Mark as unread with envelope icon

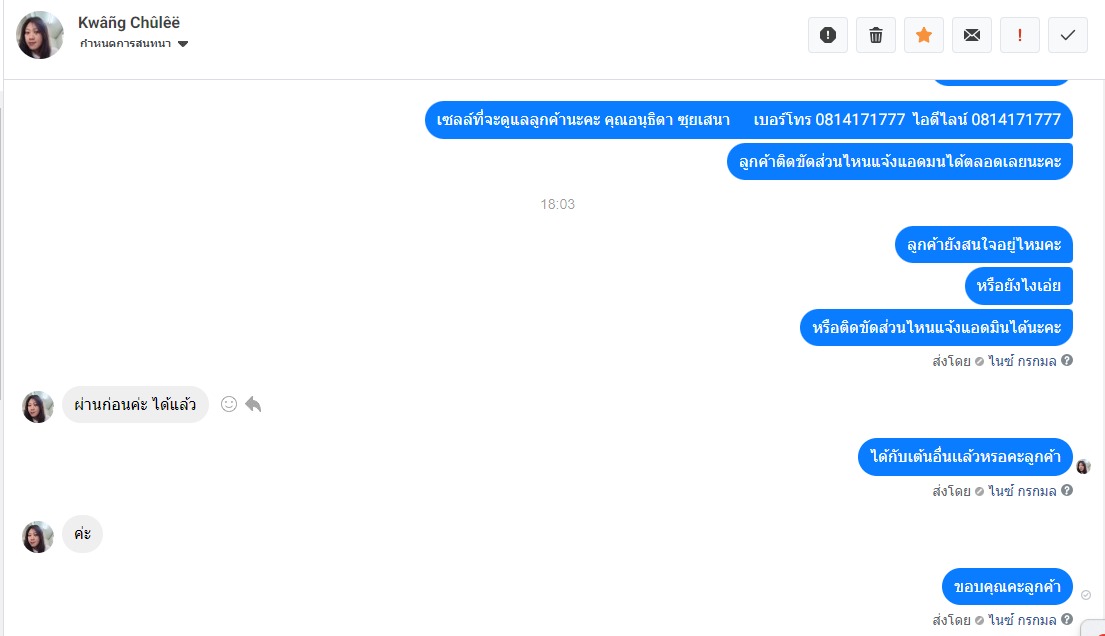(x=971, y=35)
